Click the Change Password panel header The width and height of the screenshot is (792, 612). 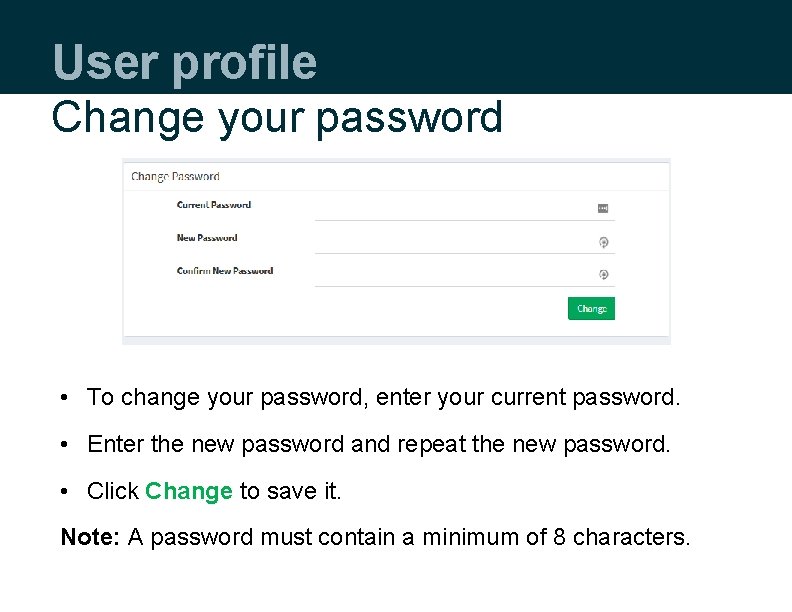click(x=175, y=177)
